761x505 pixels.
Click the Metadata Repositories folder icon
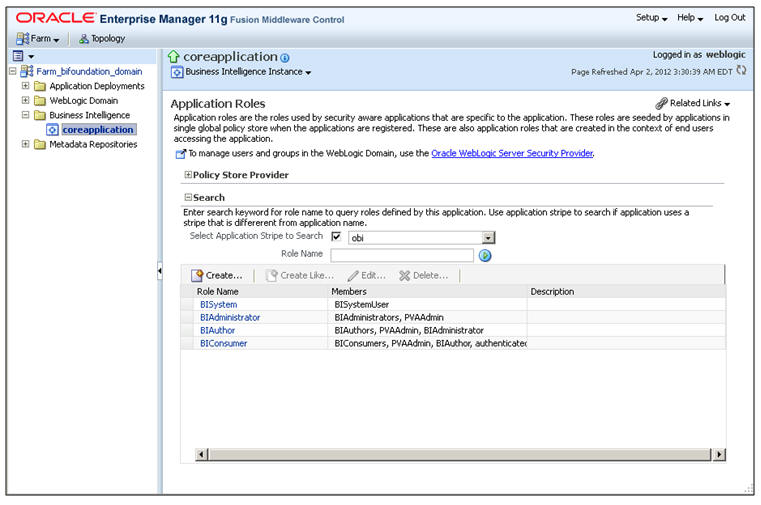coord(40,145)
